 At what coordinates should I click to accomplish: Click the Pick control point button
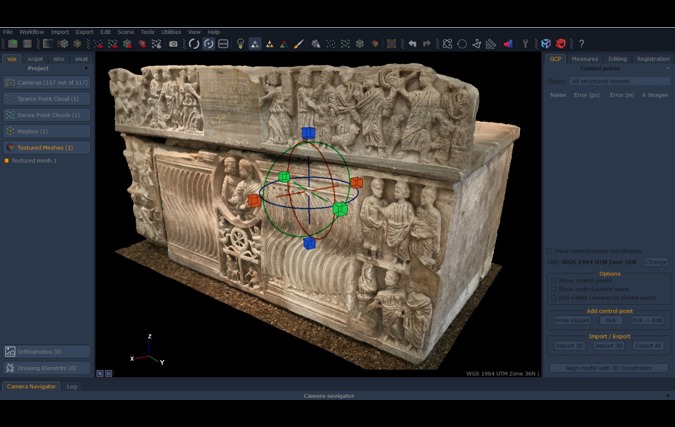pos(611,321)
